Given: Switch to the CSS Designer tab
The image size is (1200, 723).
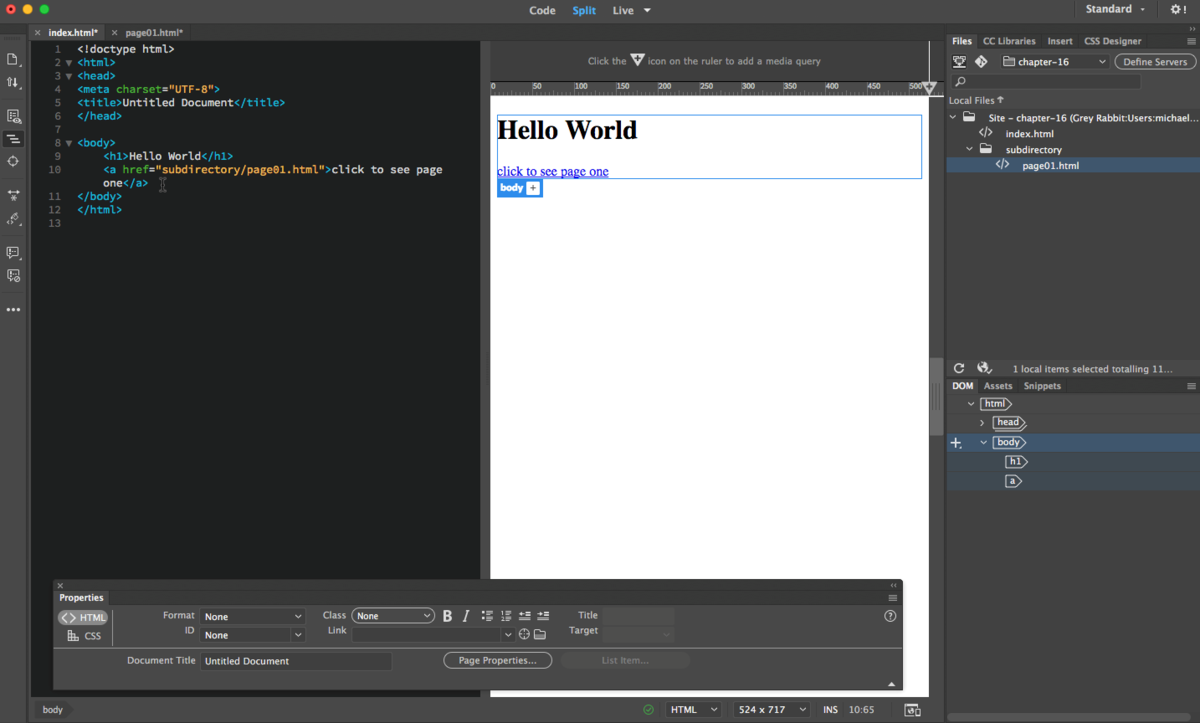Looking at the screenshot, I should coord(1112,41).
